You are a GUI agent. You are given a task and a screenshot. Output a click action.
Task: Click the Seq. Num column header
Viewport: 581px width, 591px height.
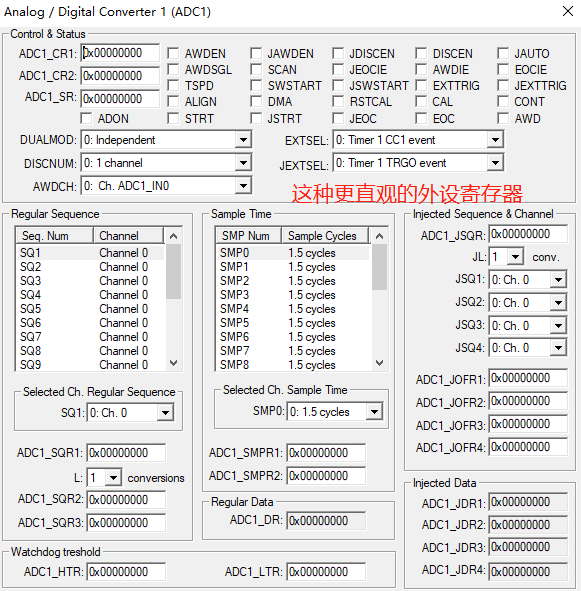coord(55,236)
